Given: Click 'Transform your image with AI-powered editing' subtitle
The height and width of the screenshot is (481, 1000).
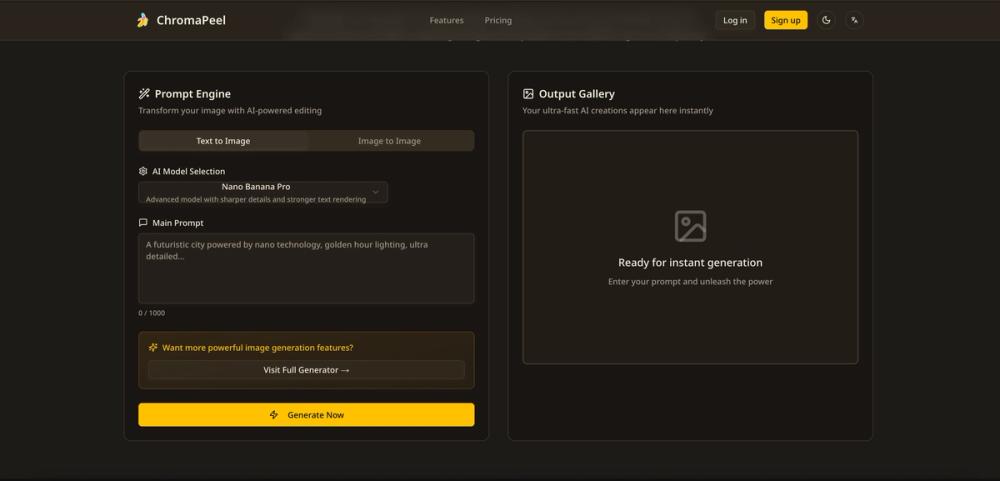Looking at the screenshot, I should [230, 110].
